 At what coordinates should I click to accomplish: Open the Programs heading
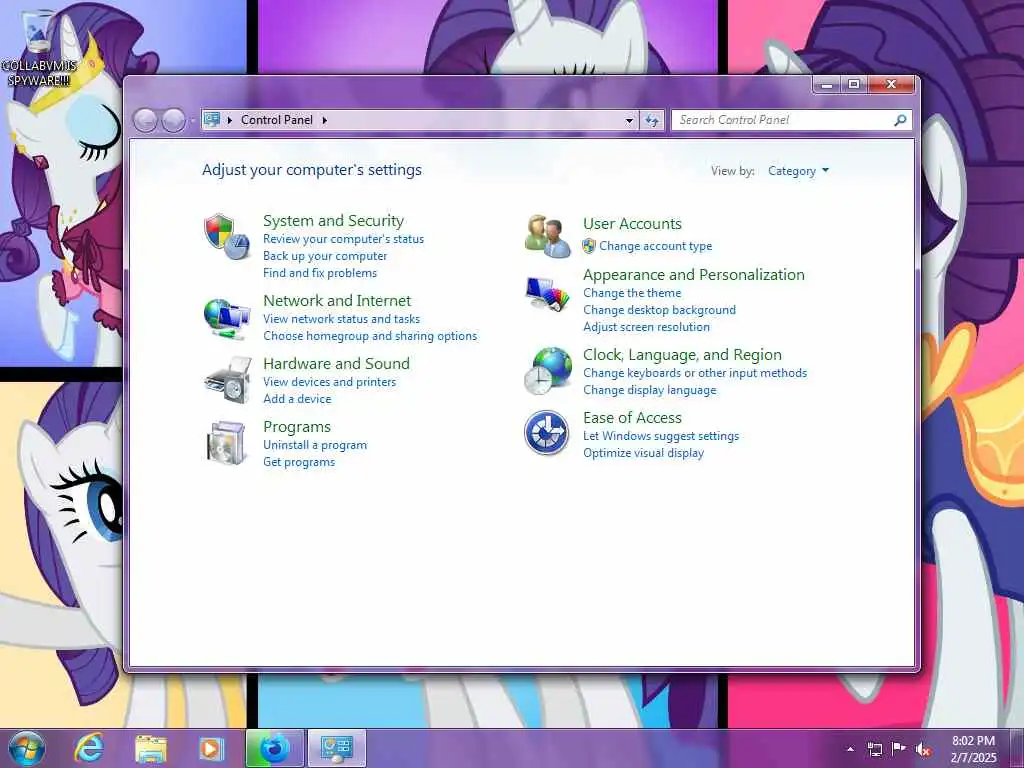(297, 426)
